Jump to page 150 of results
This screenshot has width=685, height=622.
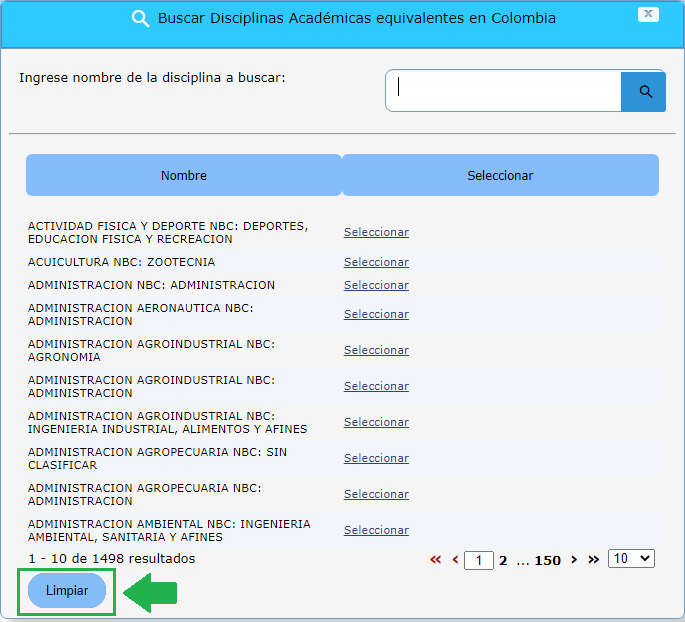coord(547,560)
